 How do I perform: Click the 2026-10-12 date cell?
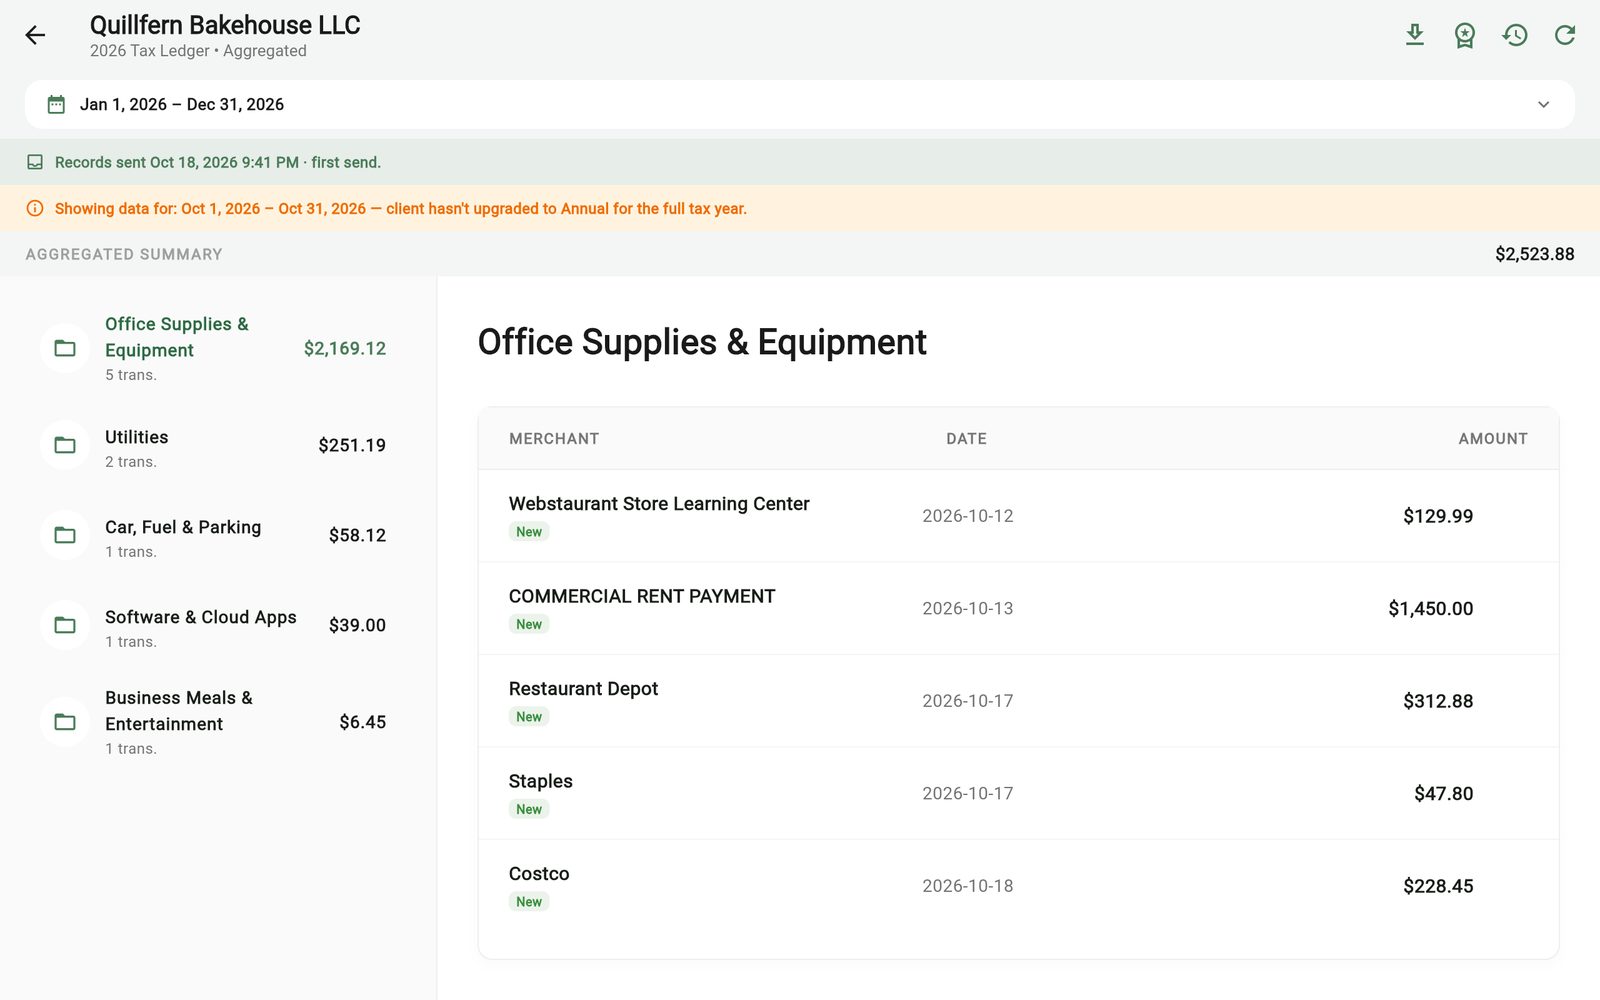pos(968,516)
